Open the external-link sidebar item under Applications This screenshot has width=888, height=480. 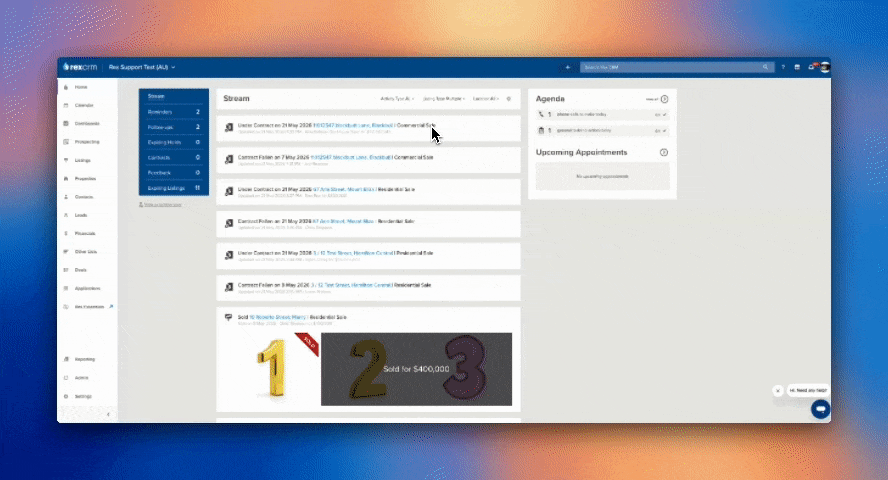tap(89, 307)
